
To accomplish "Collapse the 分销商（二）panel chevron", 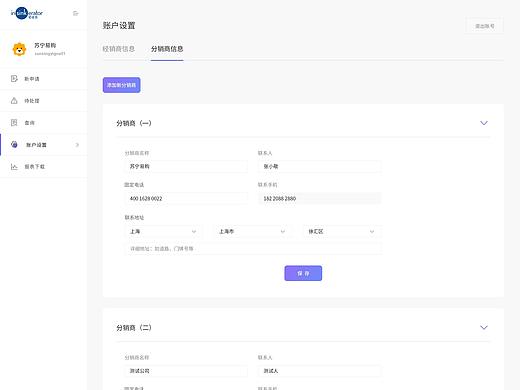I will [x=484, y=327].
